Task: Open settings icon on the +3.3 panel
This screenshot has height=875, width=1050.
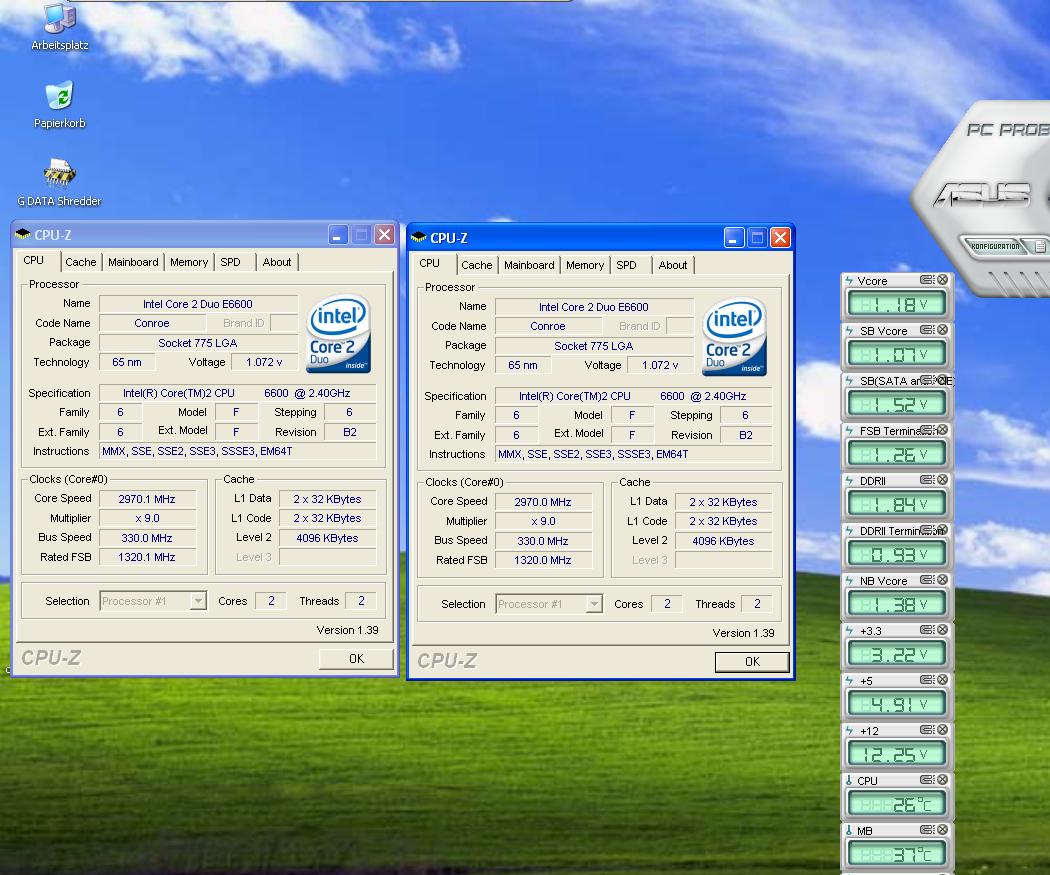Action: click(927, 630)
